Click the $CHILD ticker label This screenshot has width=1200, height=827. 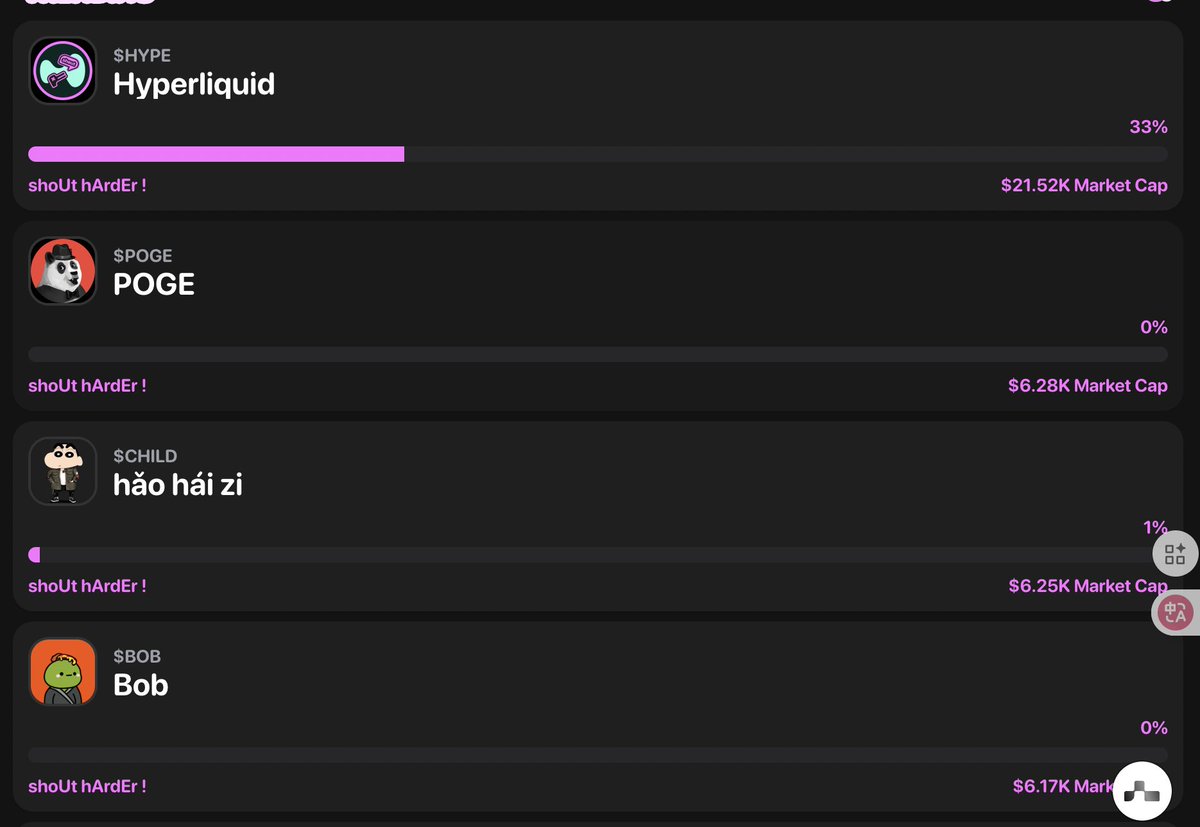point(145,456)
